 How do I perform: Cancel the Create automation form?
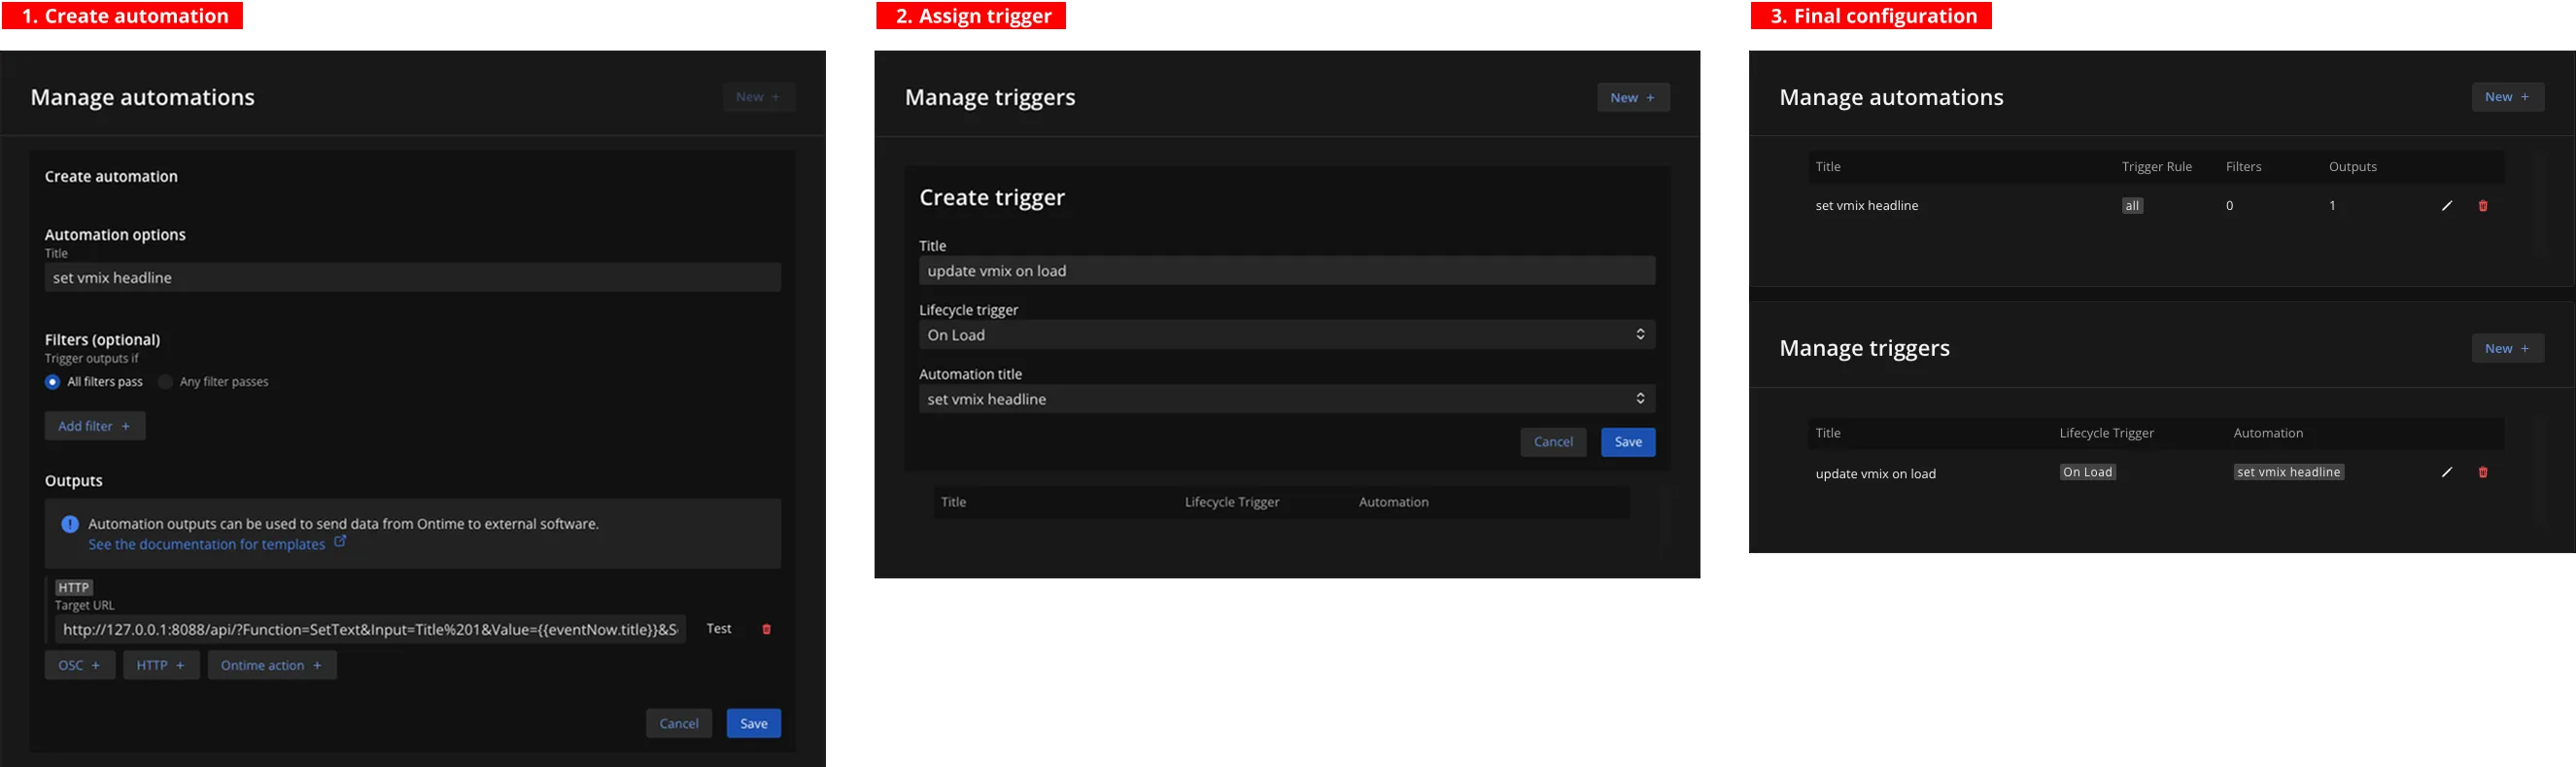point(679,723)
